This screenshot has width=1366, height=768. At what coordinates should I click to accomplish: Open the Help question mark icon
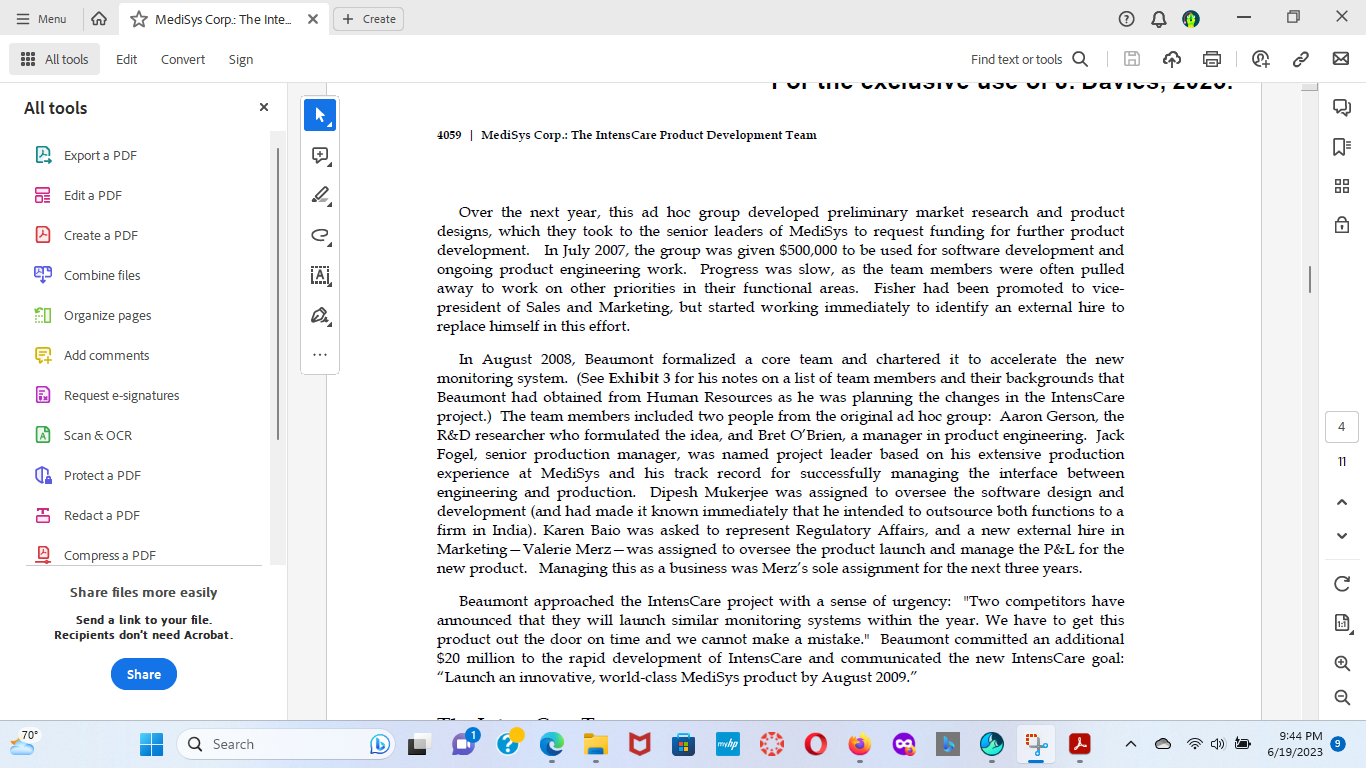click(1127, 19)
